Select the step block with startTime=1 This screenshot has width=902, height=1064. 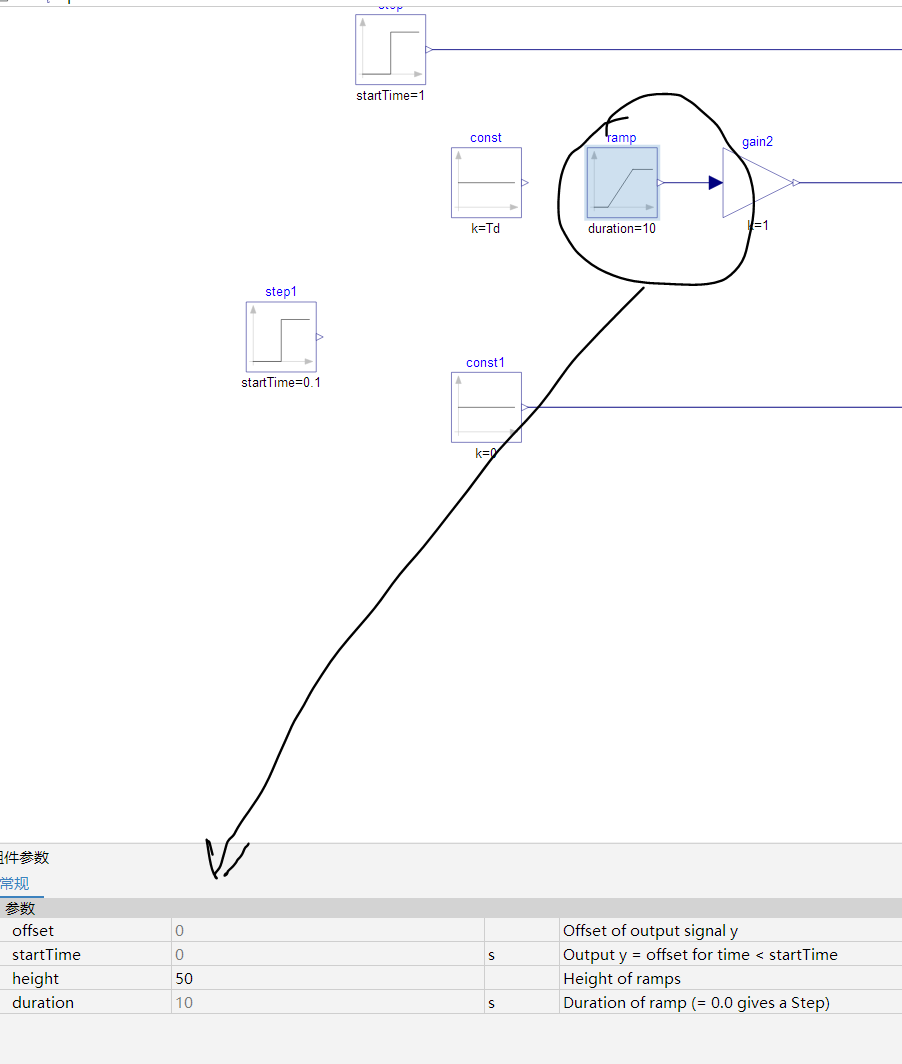pos(390,50)
